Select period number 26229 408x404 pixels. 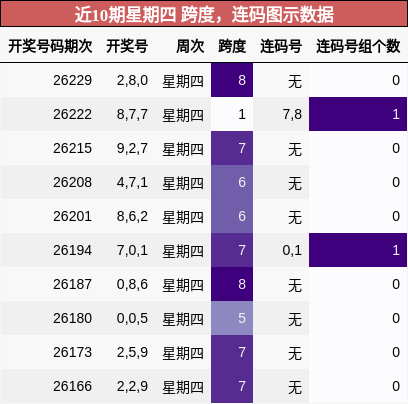click(72, 80)
